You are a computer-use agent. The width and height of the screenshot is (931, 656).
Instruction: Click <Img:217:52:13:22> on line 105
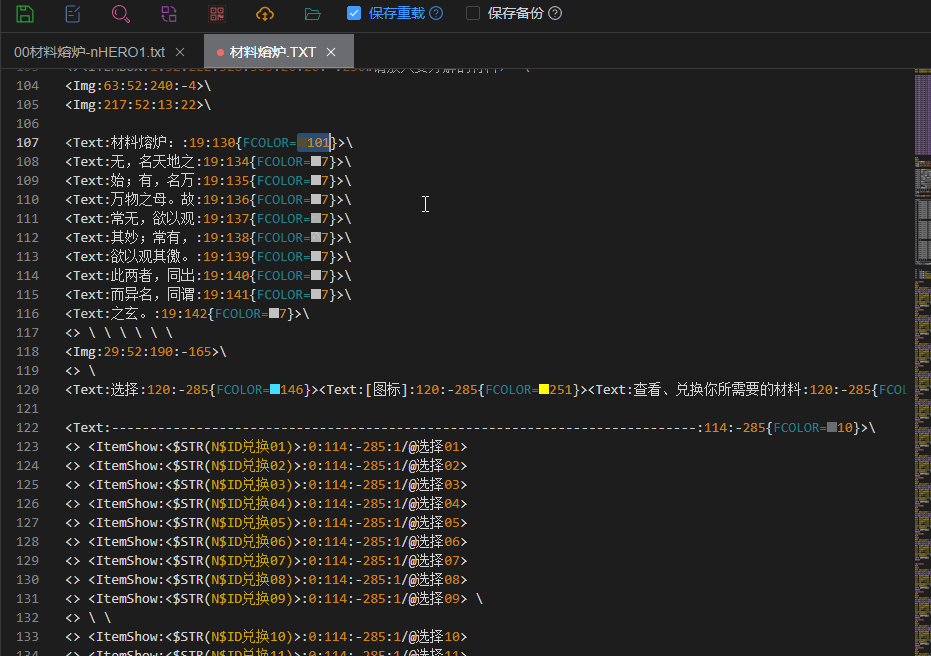(134, 104)
